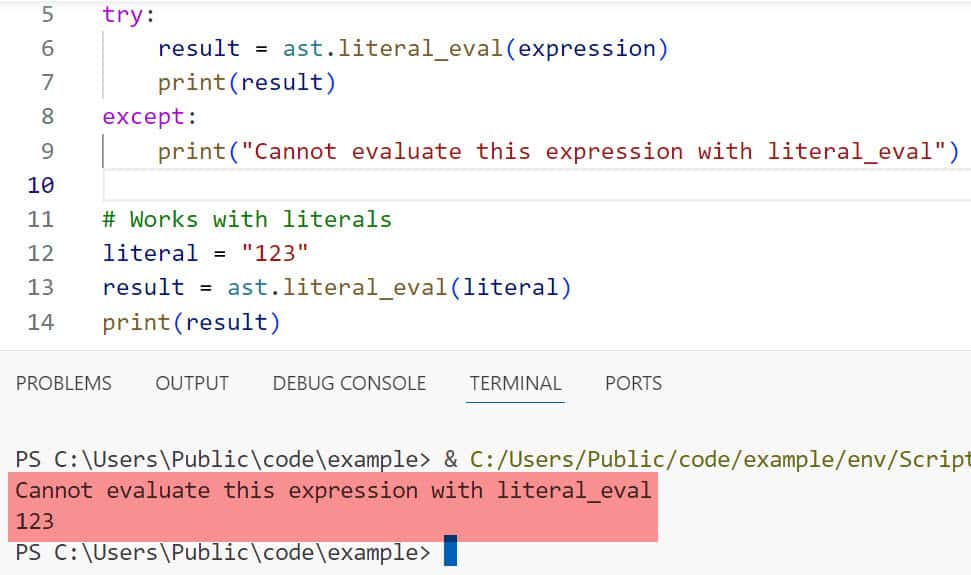Click the print(result) call on line 14
971x575 pixels.
click(191, 322)
